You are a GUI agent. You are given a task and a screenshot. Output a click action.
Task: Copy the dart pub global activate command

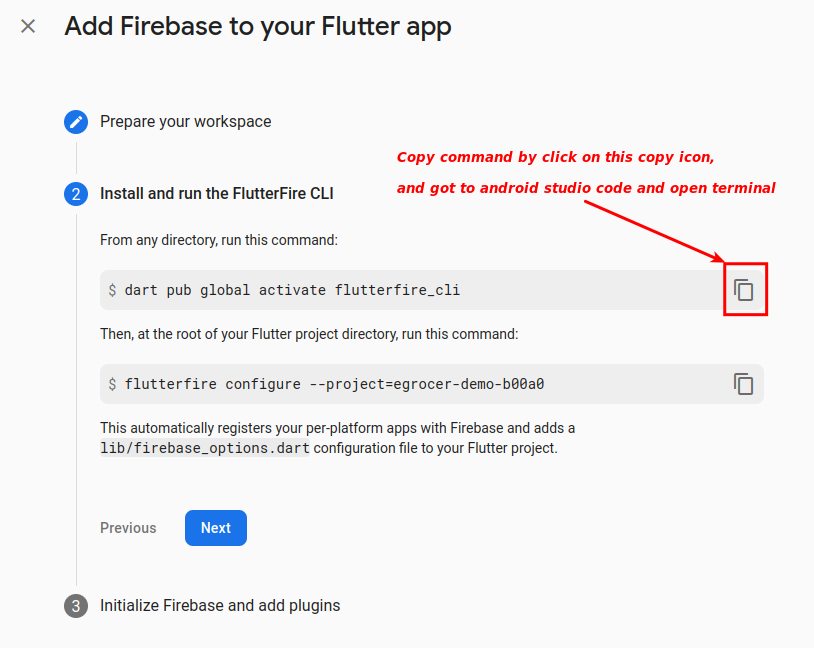click(x=743, y=290)
